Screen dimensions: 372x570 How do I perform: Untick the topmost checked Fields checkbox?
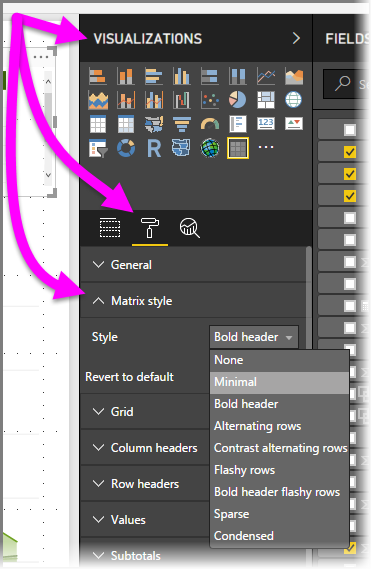click(x=350, y=152)
